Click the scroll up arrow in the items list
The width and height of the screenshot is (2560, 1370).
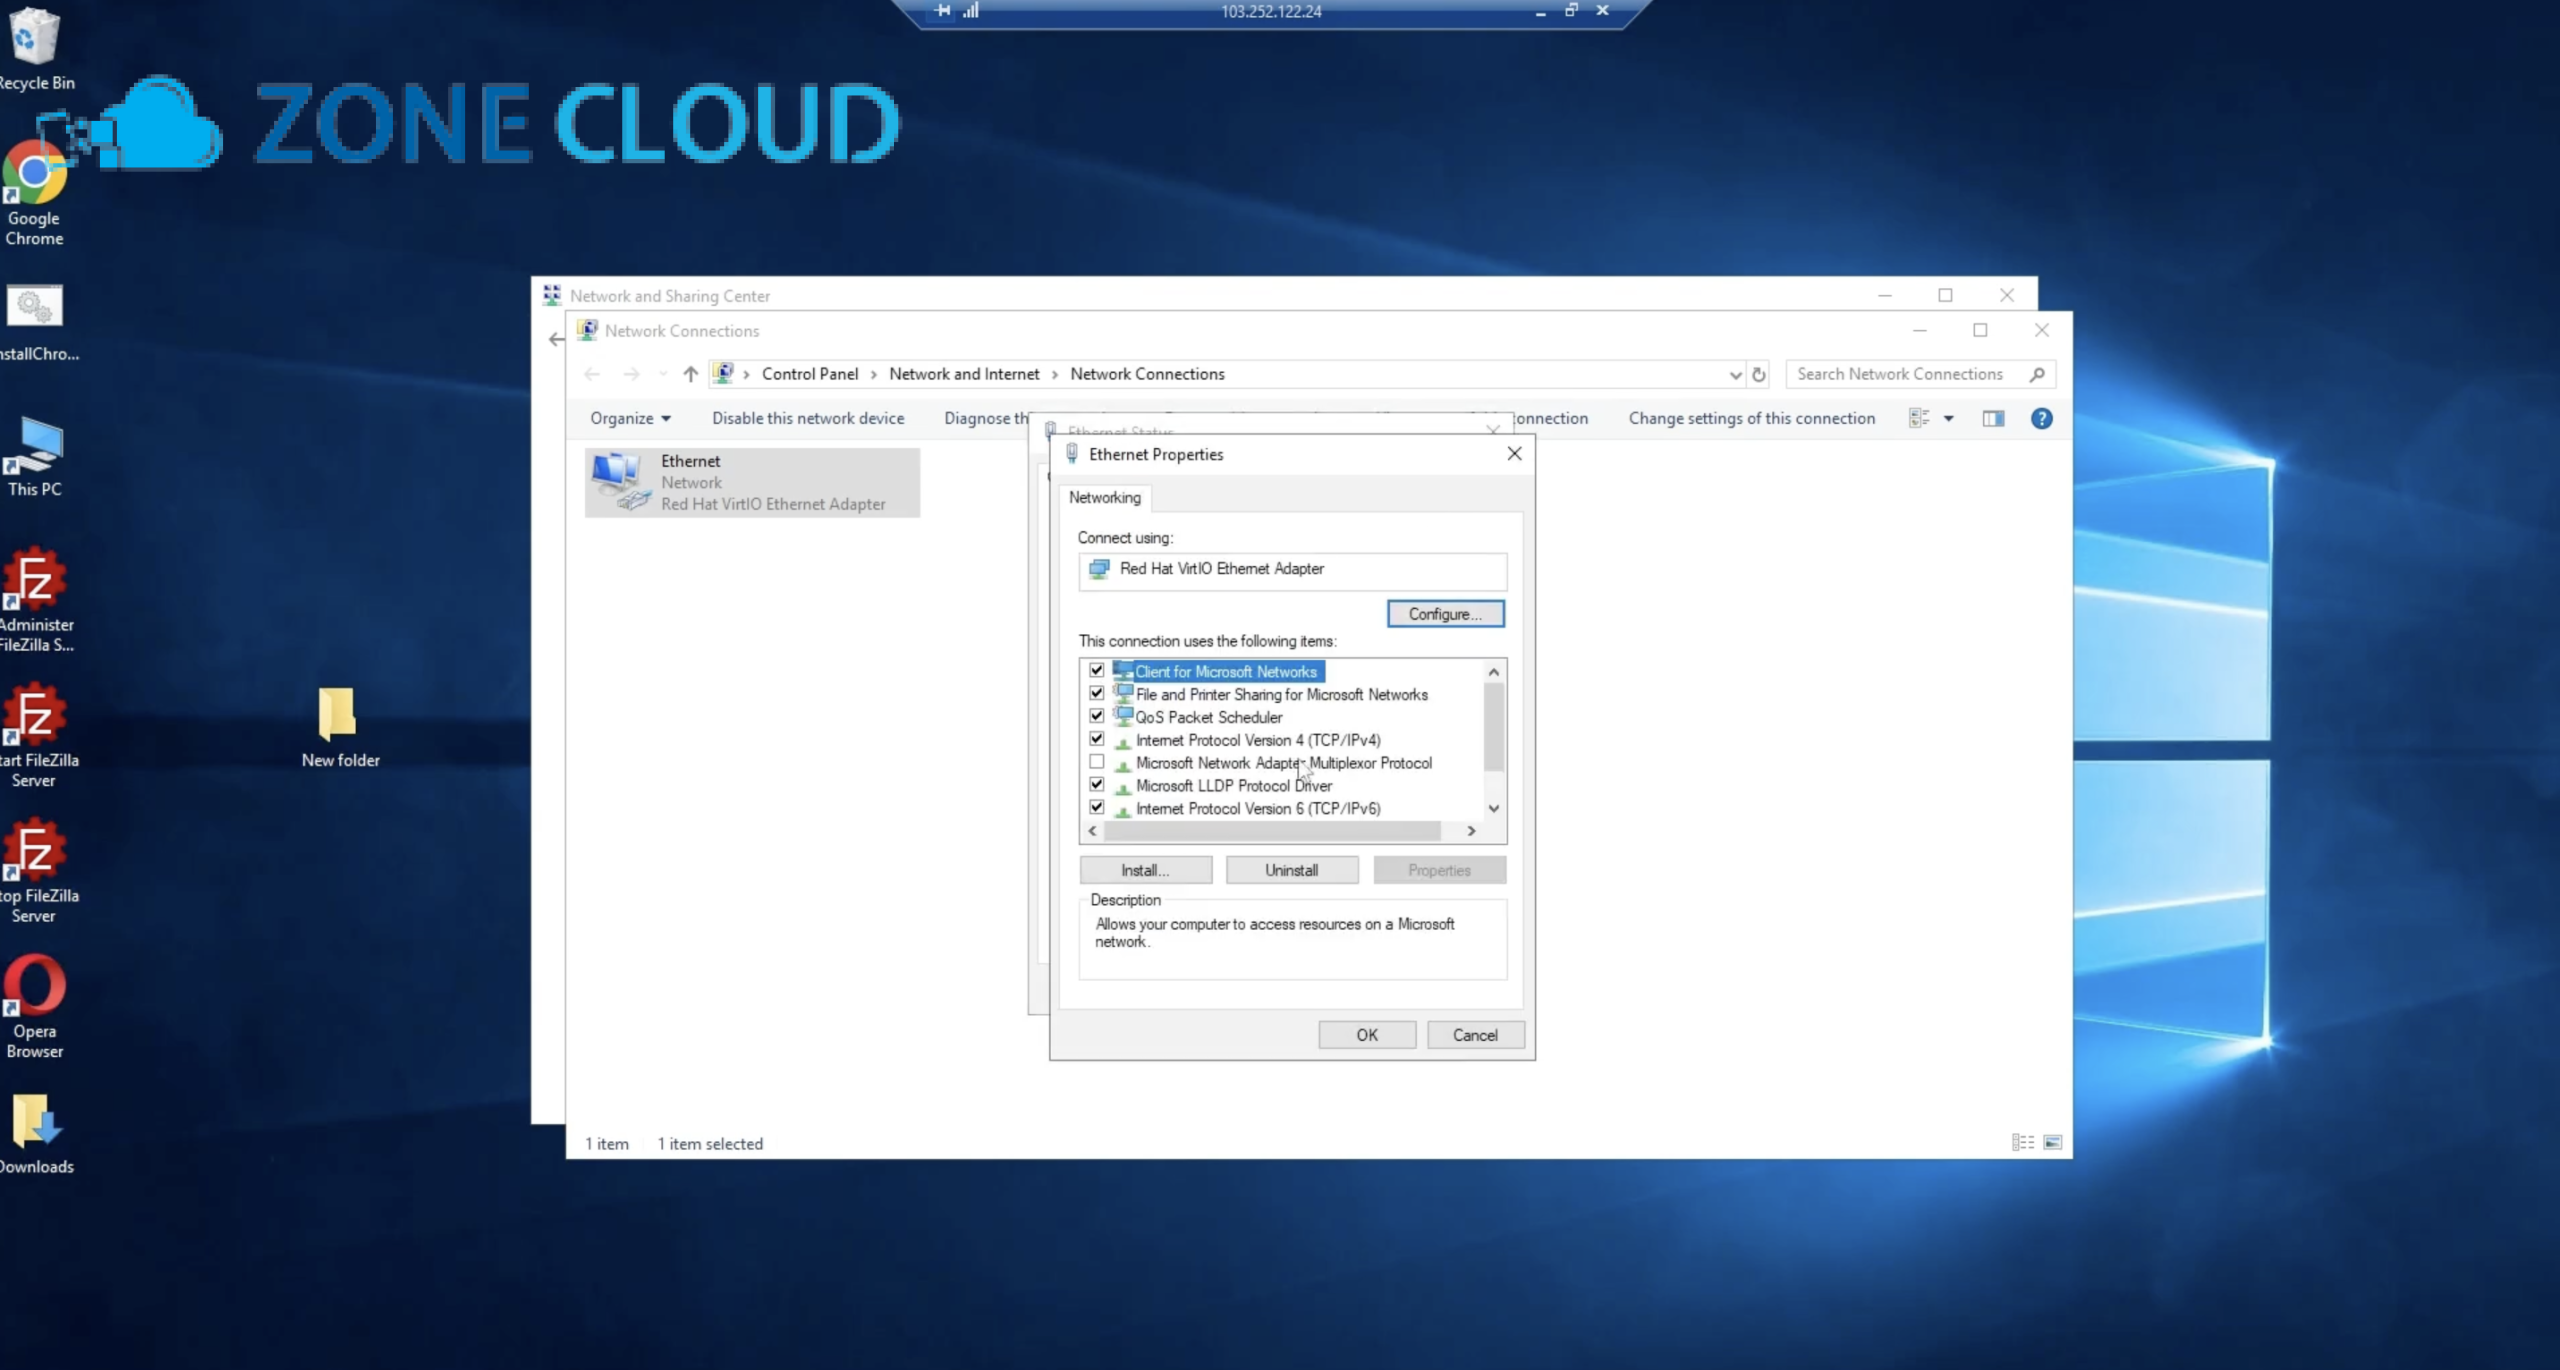[x=1493, y=672]
